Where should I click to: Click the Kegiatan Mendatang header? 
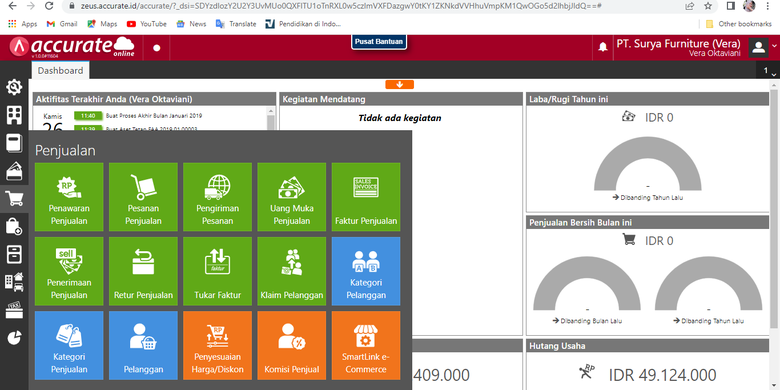point(401,99)
